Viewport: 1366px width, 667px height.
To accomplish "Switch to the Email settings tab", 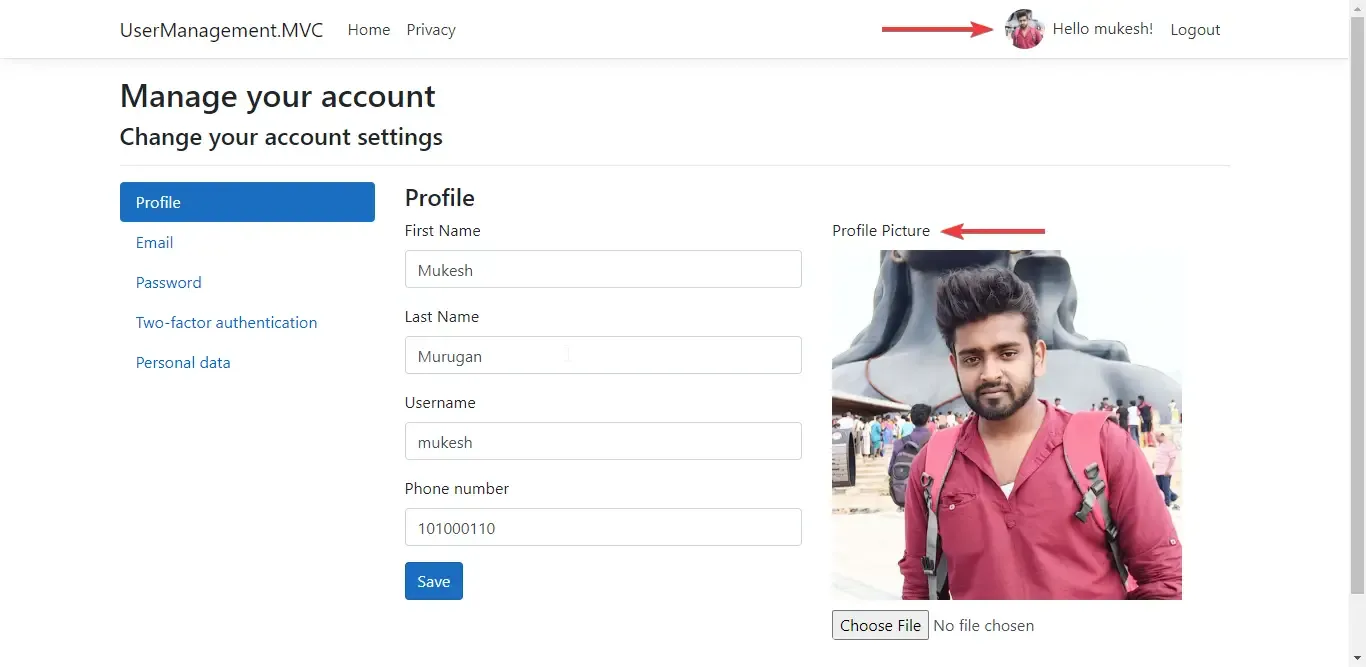I will (x=154, y=242).
